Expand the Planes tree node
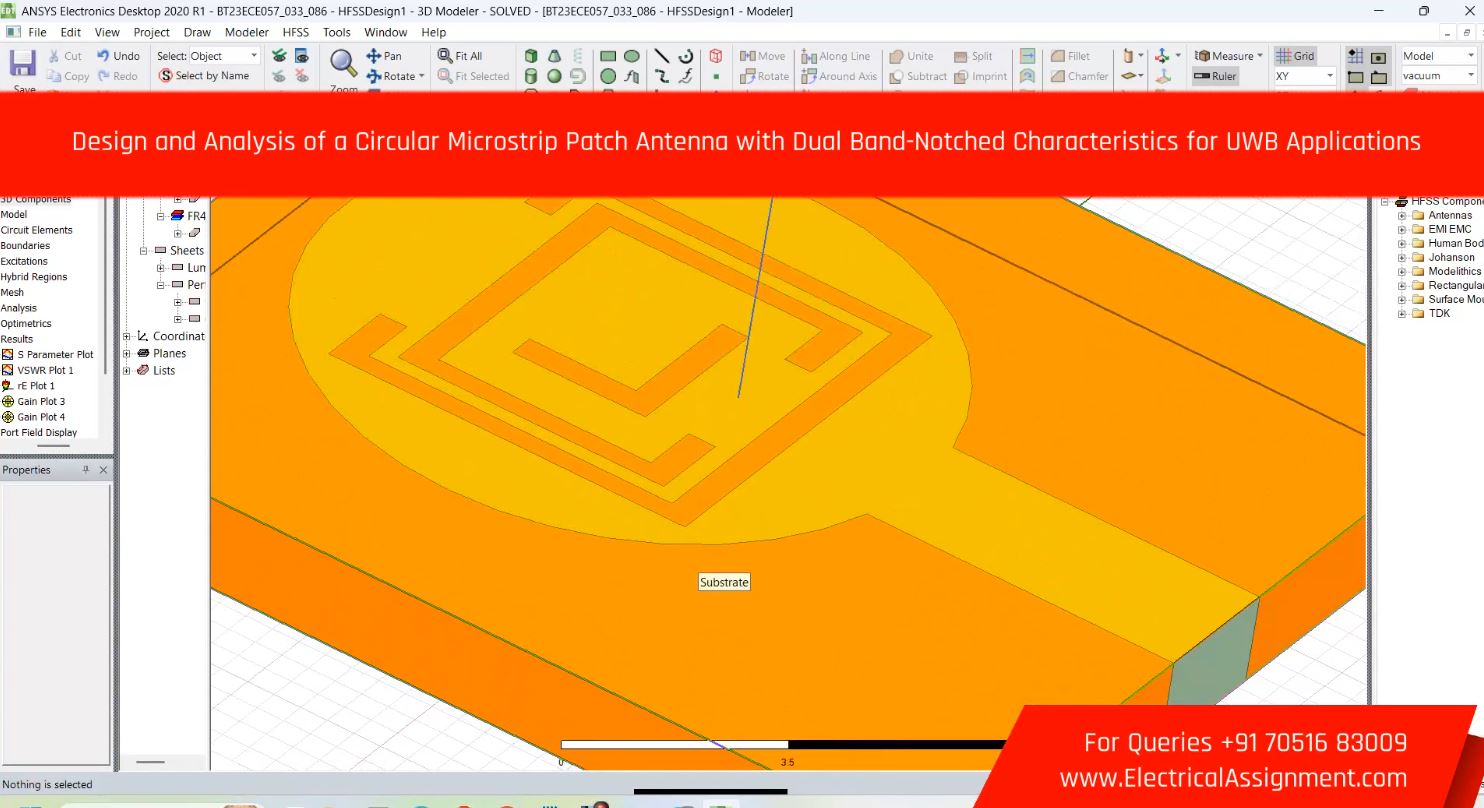Viewport: 1484px width, 808px height. [127, 353]
